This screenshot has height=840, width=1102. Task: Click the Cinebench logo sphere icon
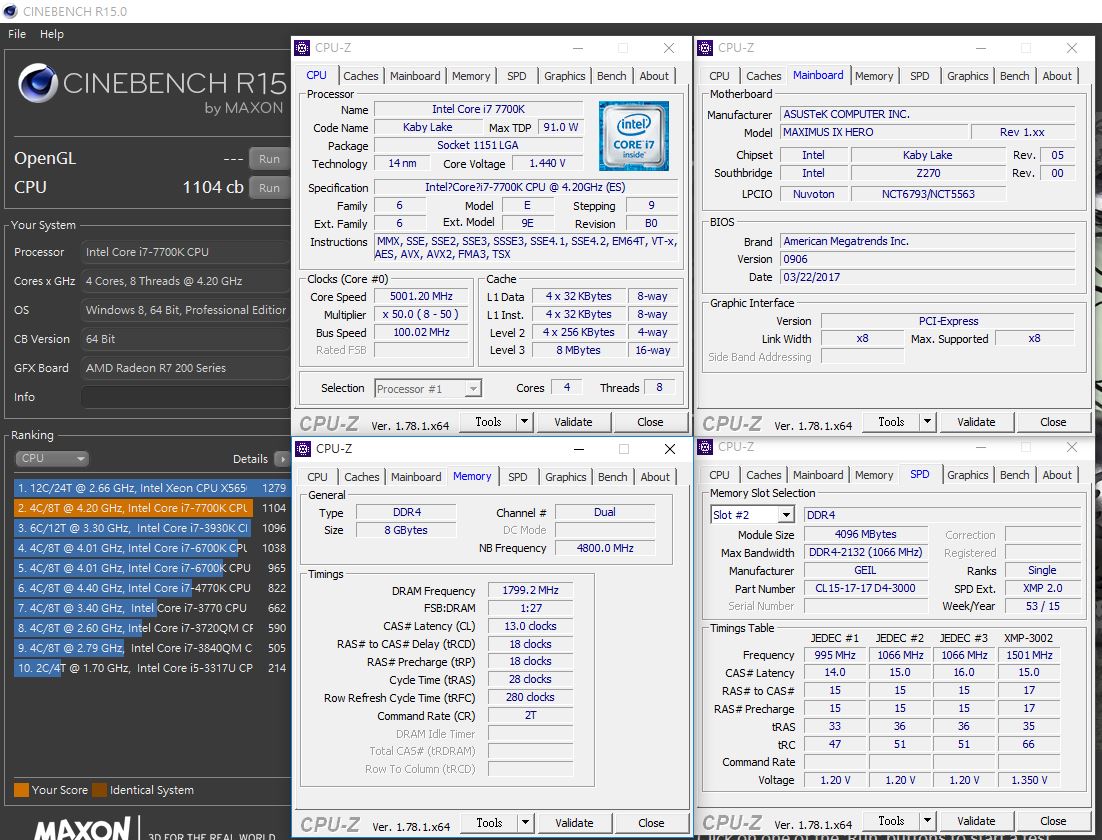point(37,83)
